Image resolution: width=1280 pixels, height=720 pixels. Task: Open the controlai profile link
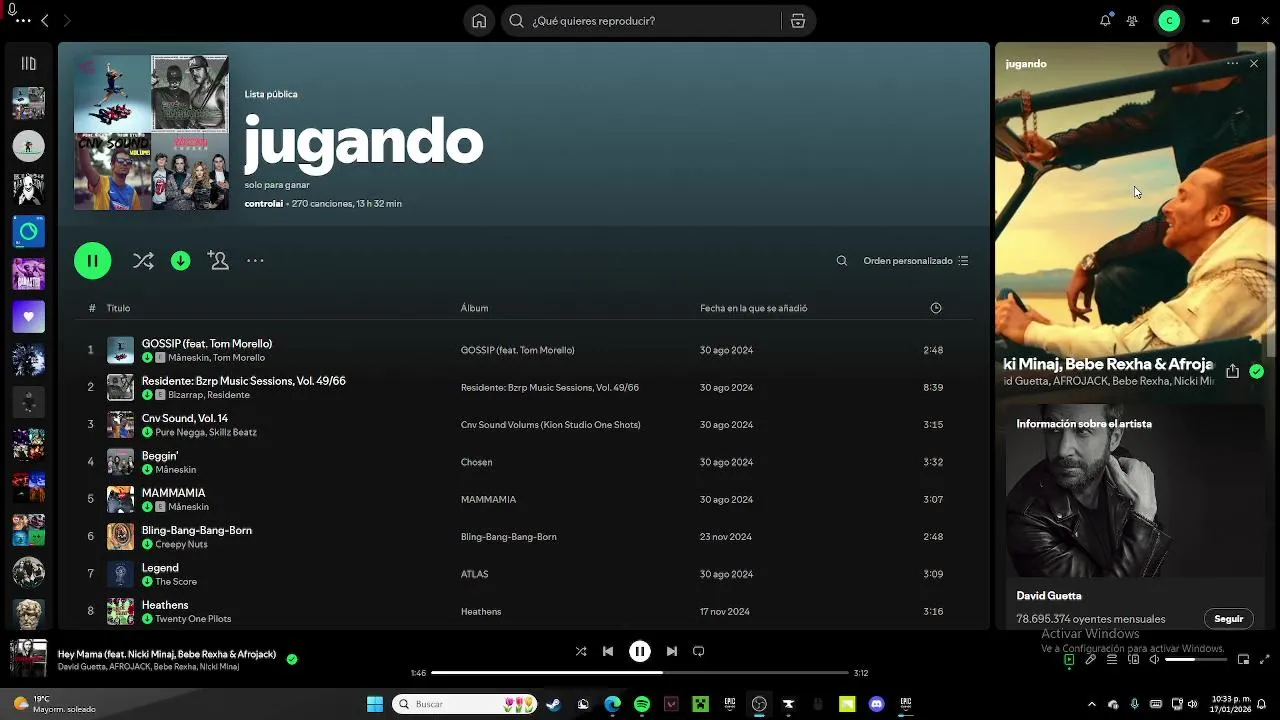[264, 204]
